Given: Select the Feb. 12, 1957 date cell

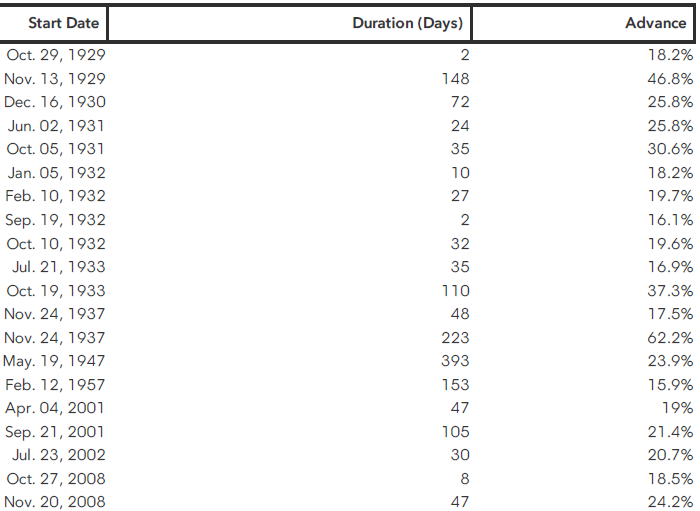Looking at the screenshot, I should point(55,385).
